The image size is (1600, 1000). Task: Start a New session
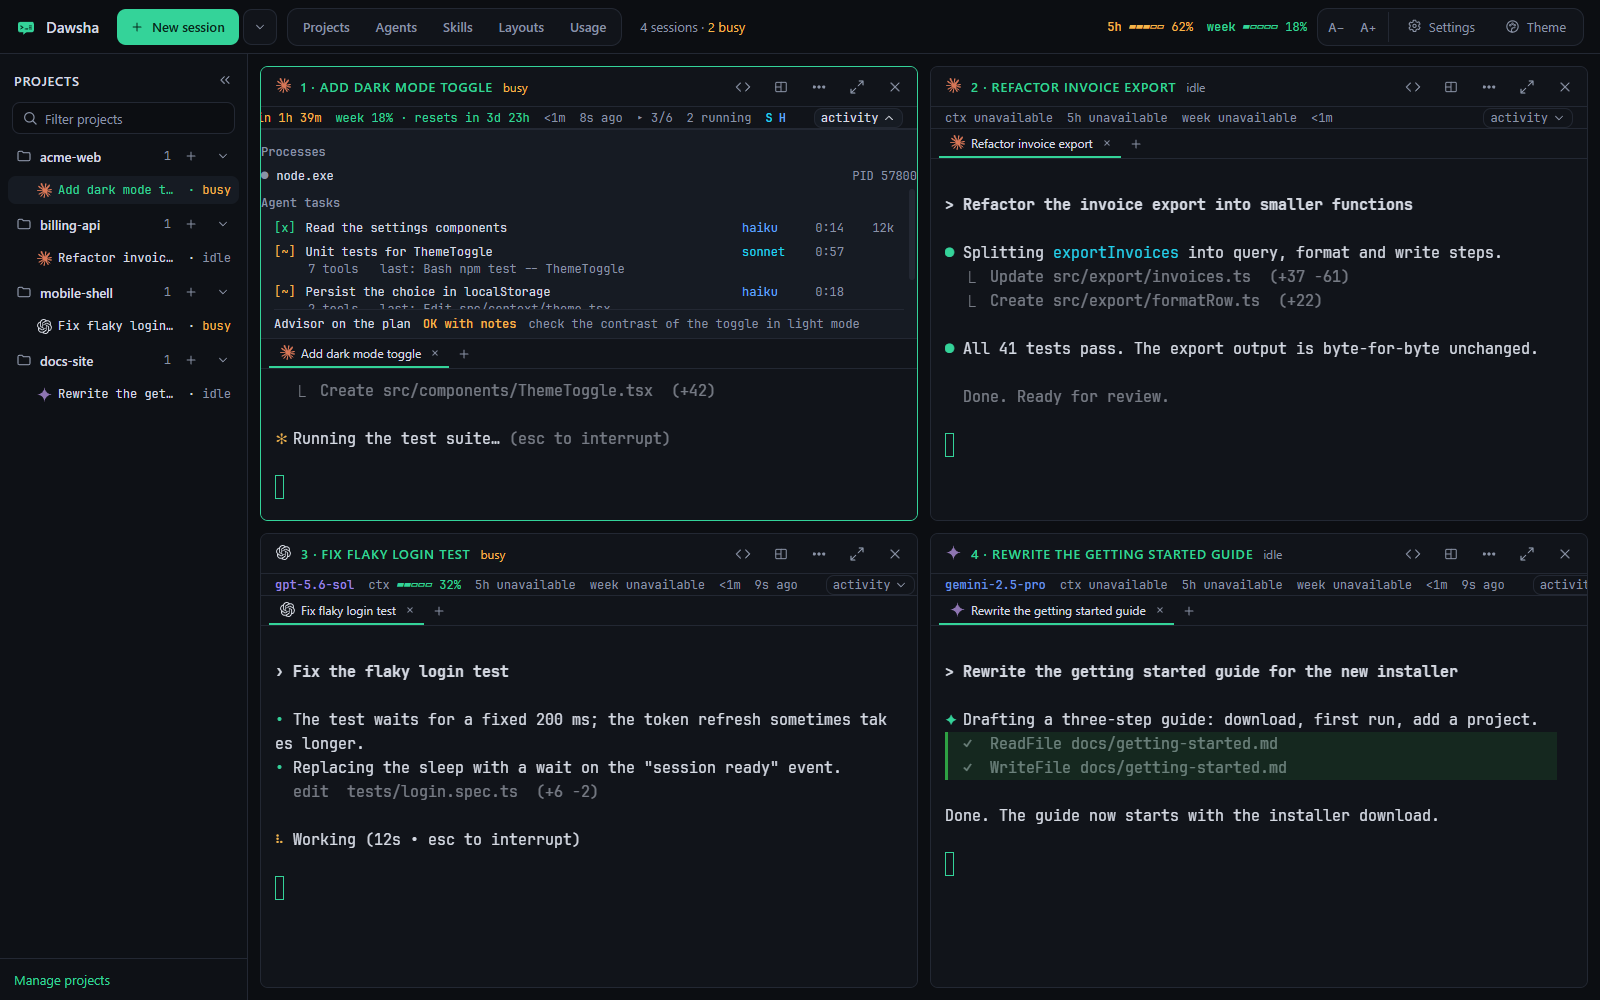[178, 27]
